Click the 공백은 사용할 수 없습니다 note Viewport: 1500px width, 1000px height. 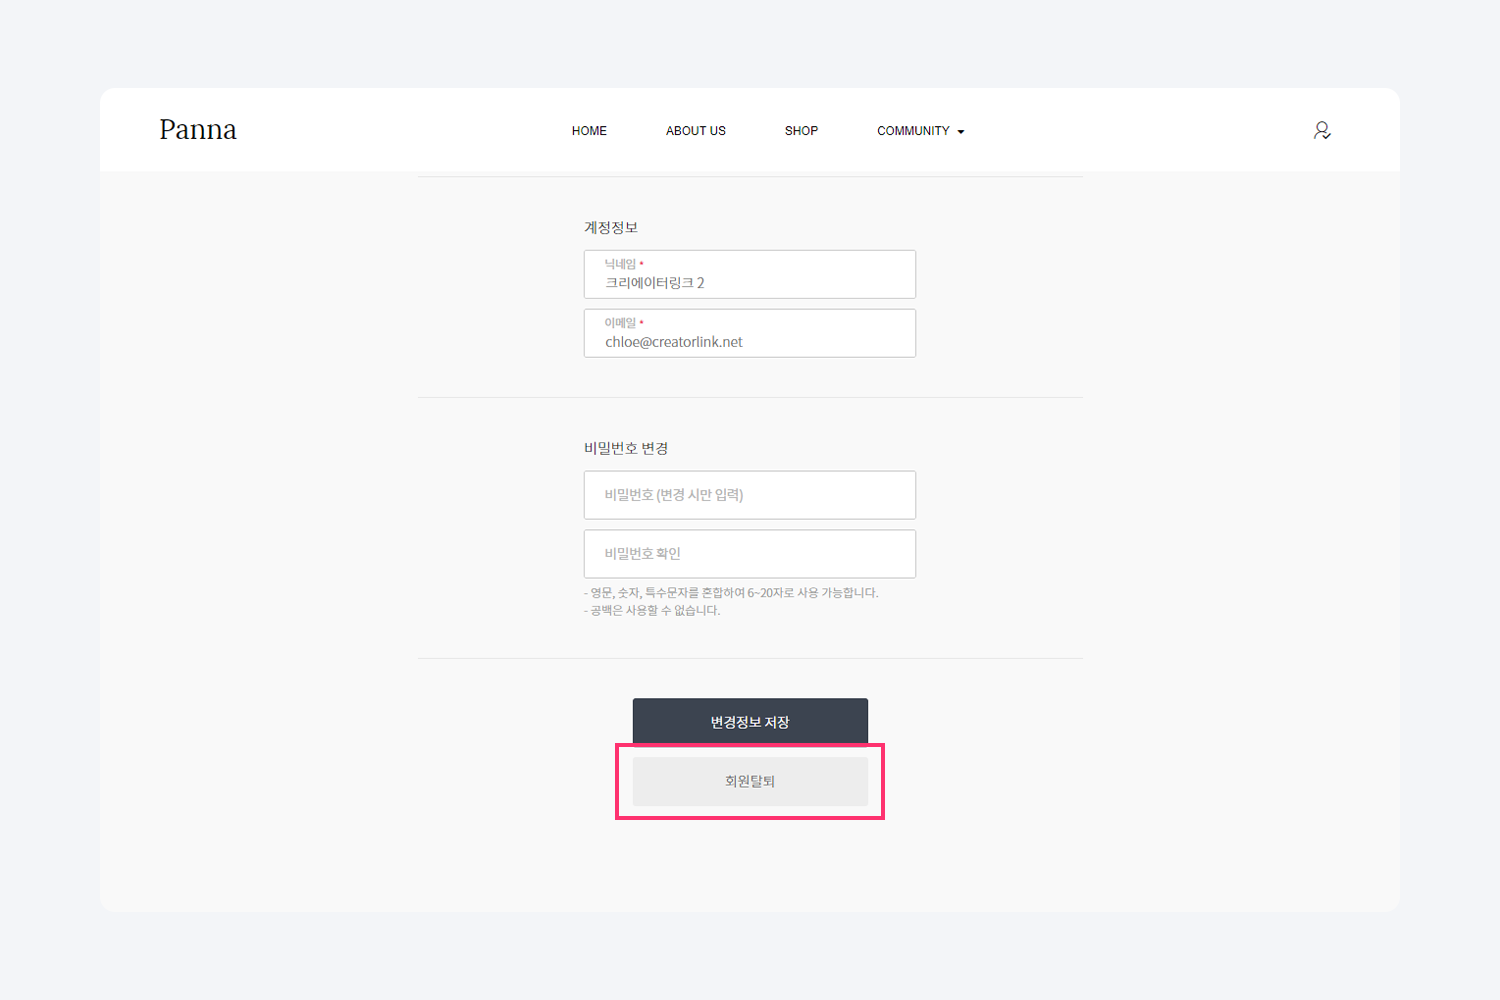(x=652, y=611)
